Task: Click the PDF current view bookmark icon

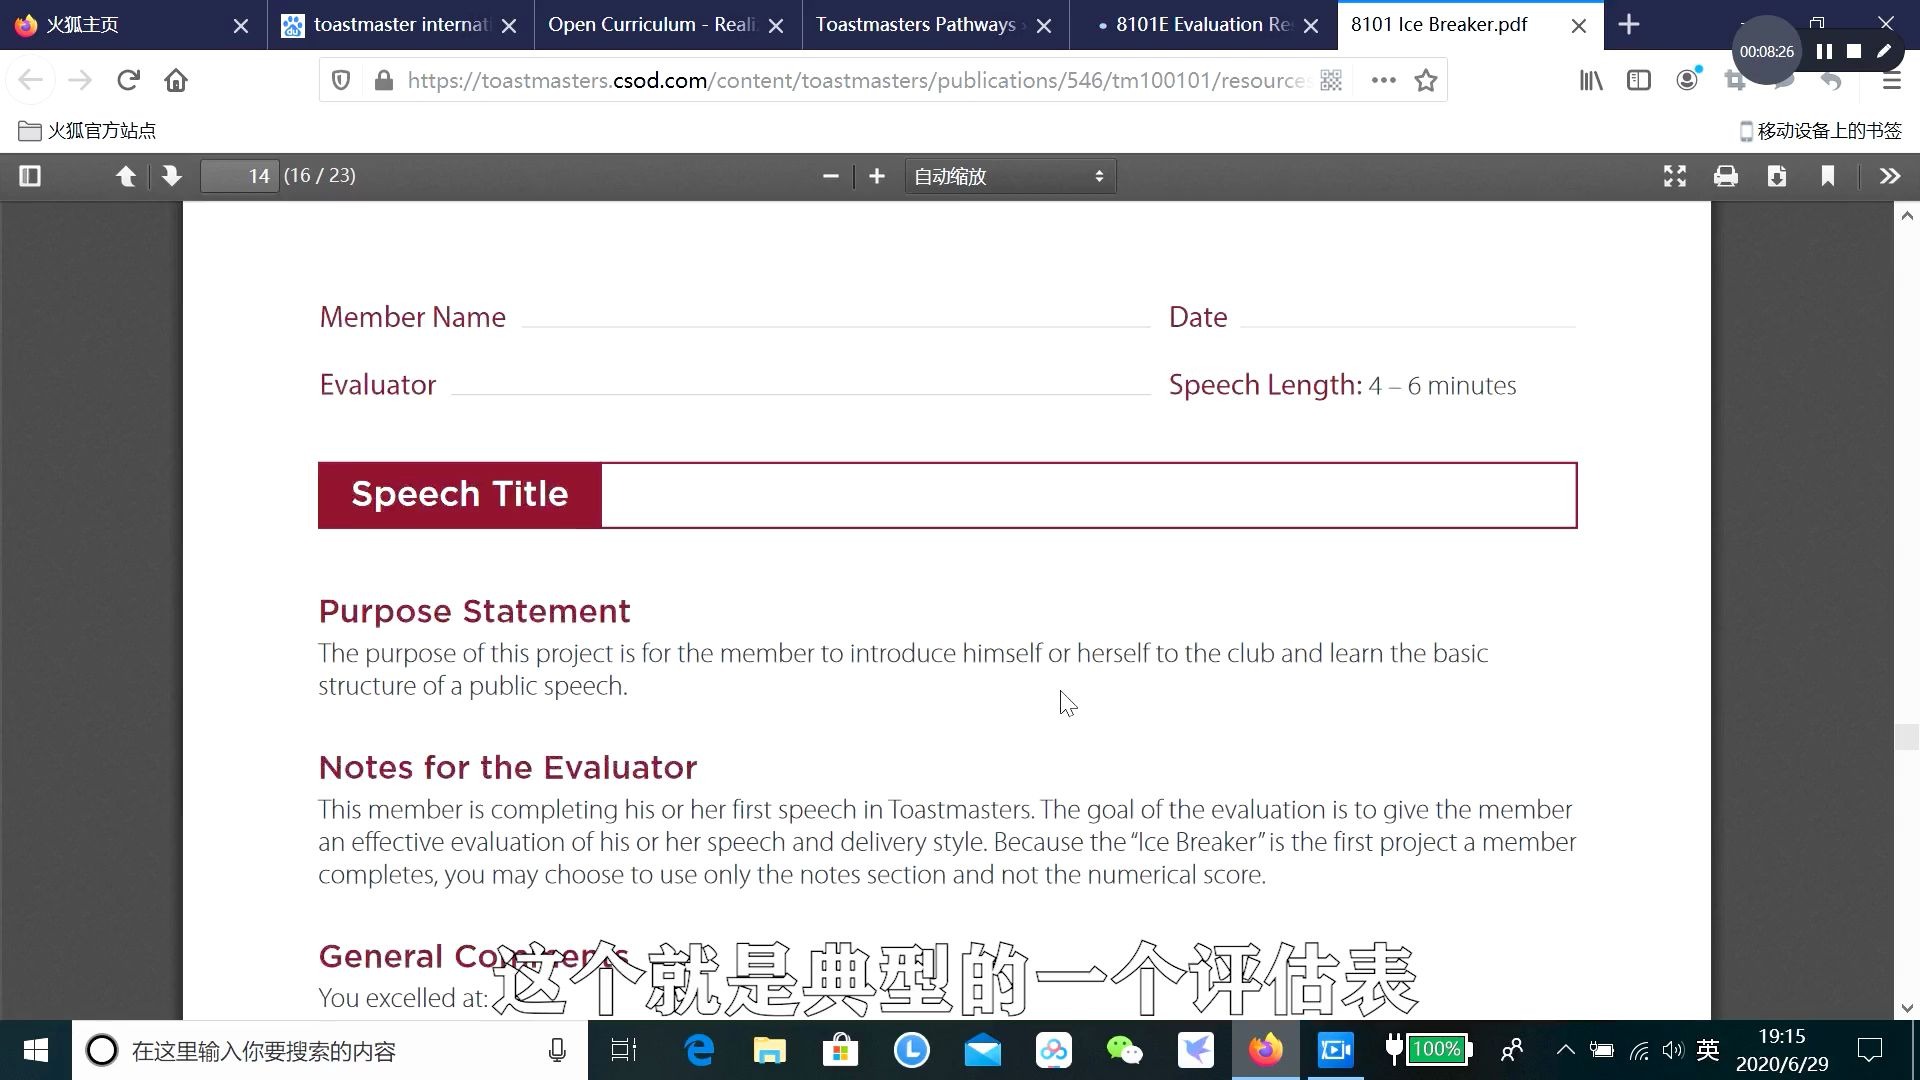Action: point(1828,176)
